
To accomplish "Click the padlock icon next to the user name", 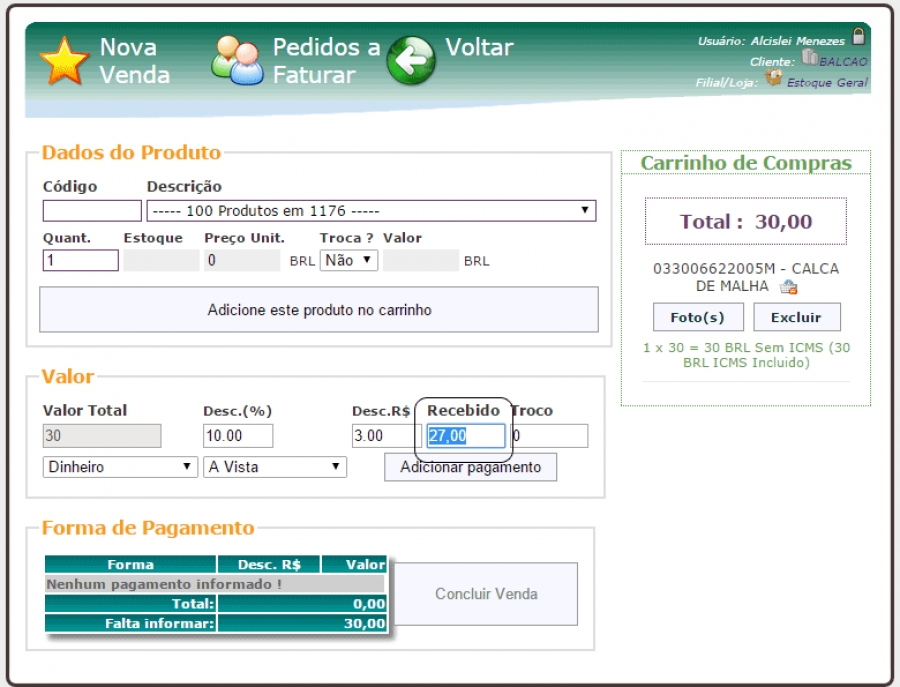I will [858, 37].
